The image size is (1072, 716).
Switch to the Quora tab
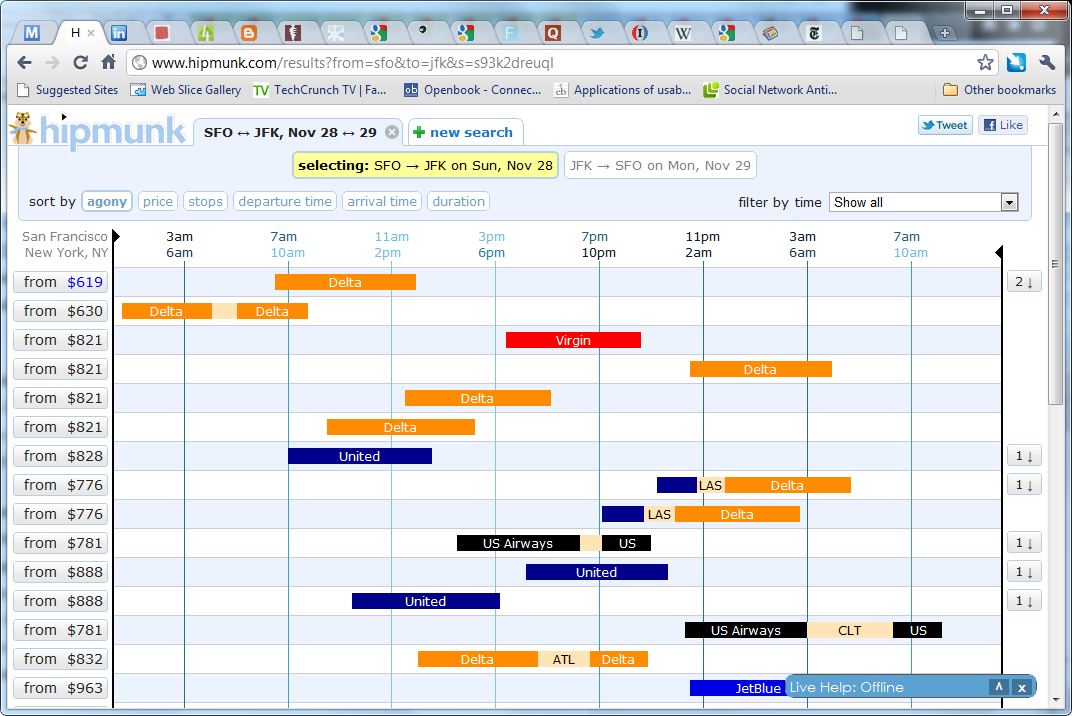553,33
